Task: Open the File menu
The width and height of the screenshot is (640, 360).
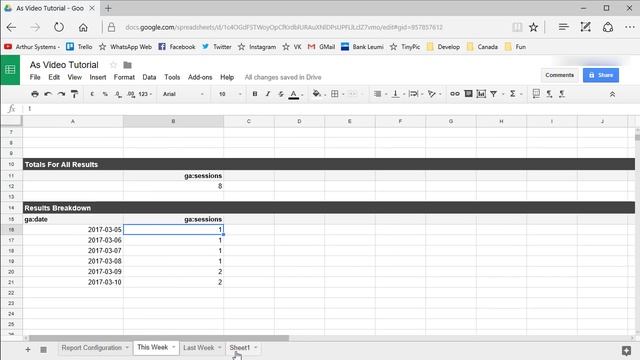Action: [x=35, y=77]
